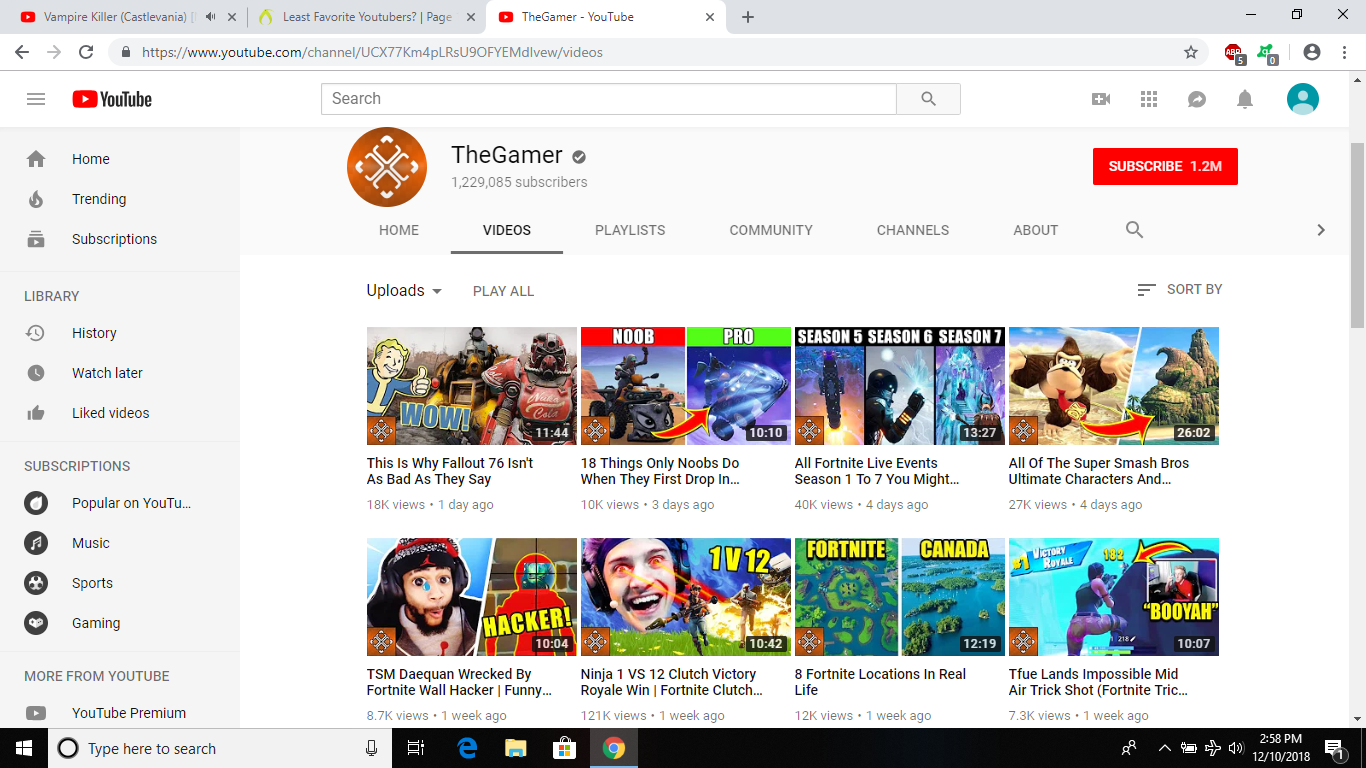Open Subscriptions in the sidebar
Screen dimensions: 1366x768
point(120,239)
